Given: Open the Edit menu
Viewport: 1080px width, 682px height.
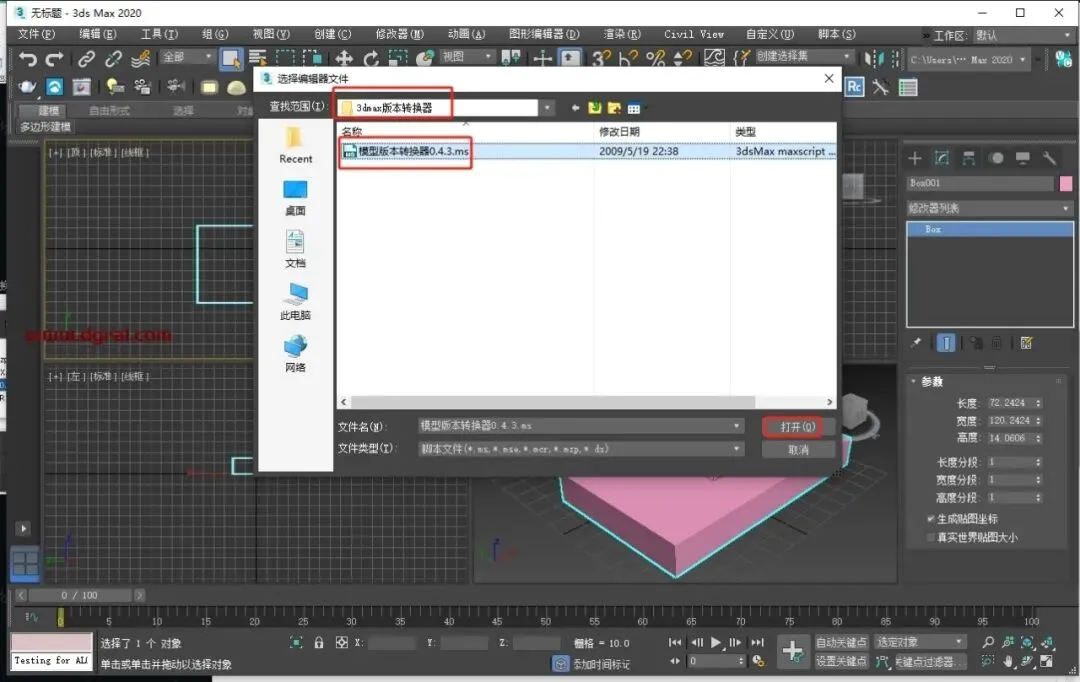Looking at the screenshot, I should pyautogui.click(x=97, y=34).
